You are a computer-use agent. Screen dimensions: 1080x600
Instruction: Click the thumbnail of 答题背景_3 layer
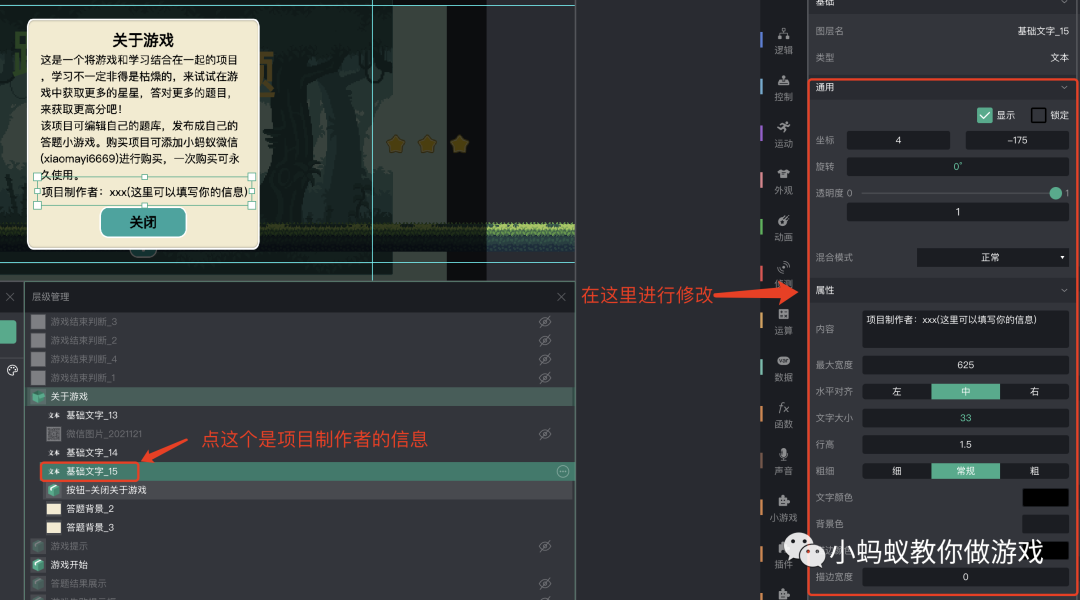point(54,528)
